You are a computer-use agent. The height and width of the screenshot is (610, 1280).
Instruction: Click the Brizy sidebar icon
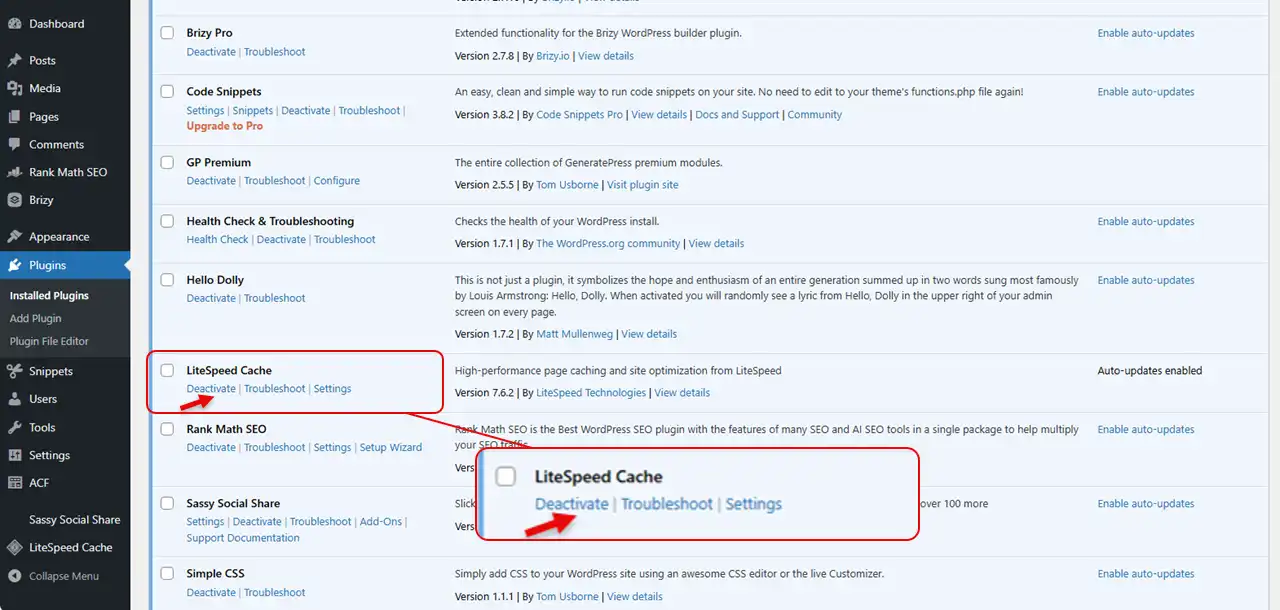coord(14,200)
